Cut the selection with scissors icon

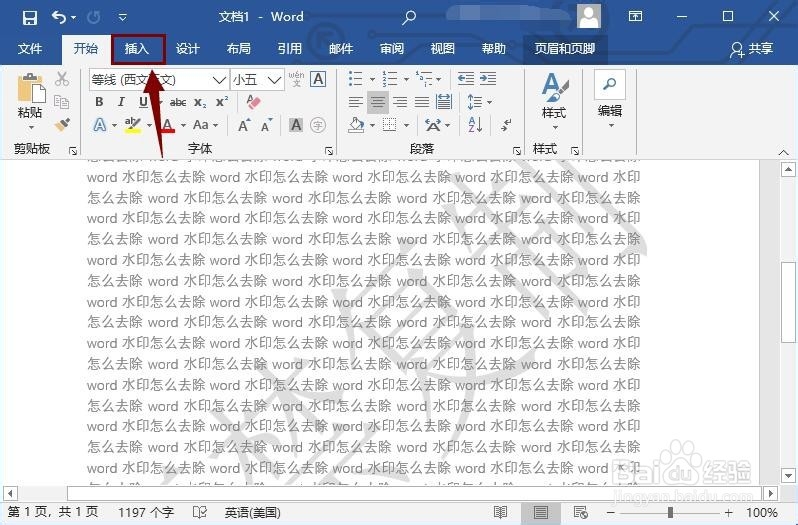[x=62, y=79]
